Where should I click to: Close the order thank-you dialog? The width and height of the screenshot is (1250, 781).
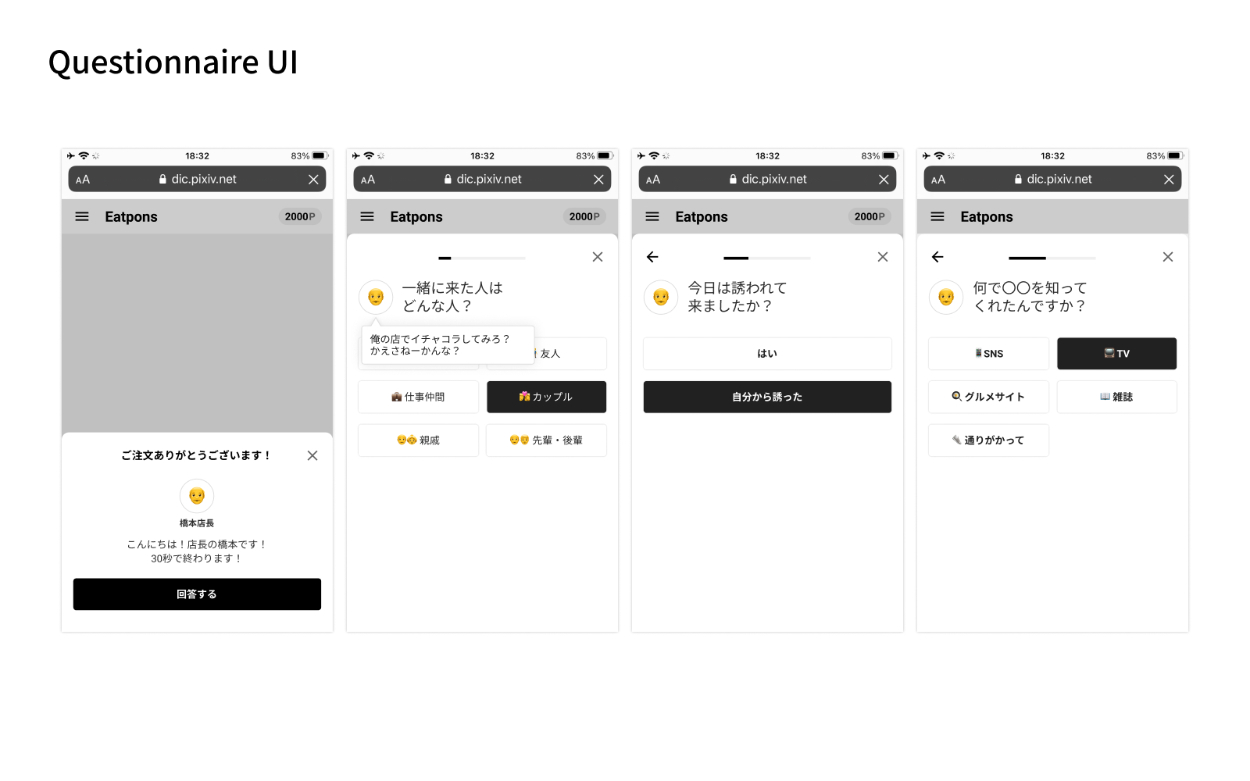(312, 455)
